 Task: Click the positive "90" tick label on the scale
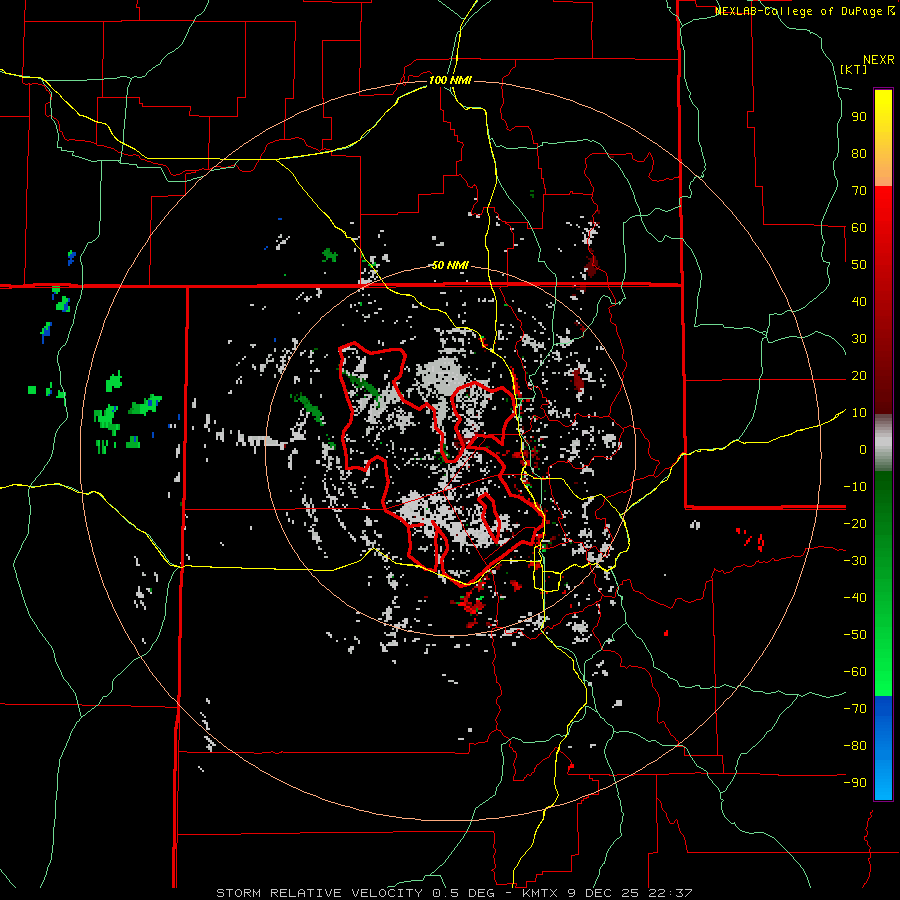pyautogui.click(x=859, y=117)
